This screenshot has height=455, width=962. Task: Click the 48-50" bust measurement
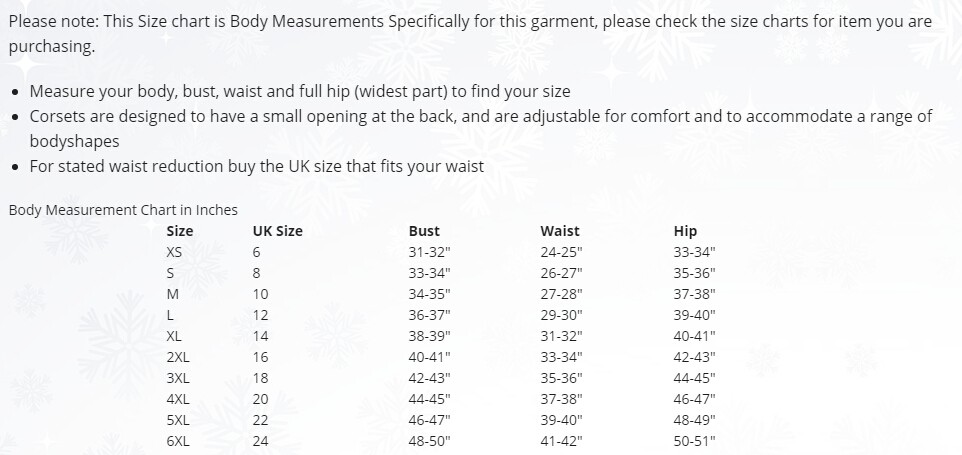[x=430, y=441]
